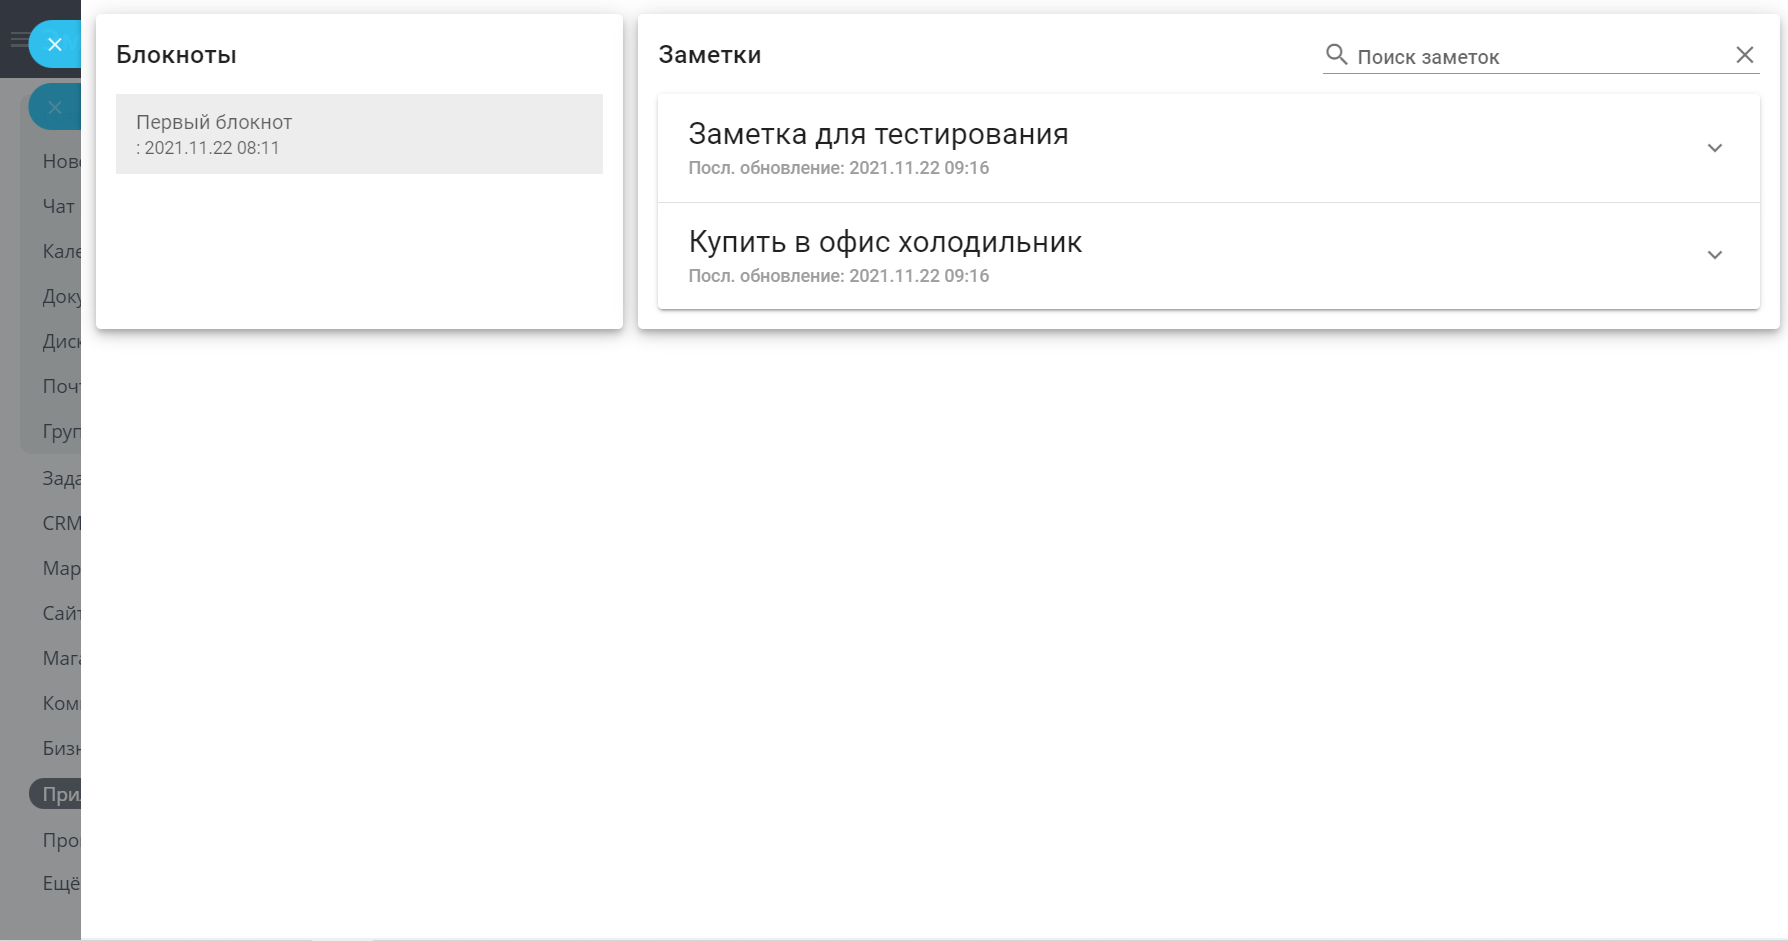
Task: Clear the notes search with the X icon
Action: [1744, 55]
